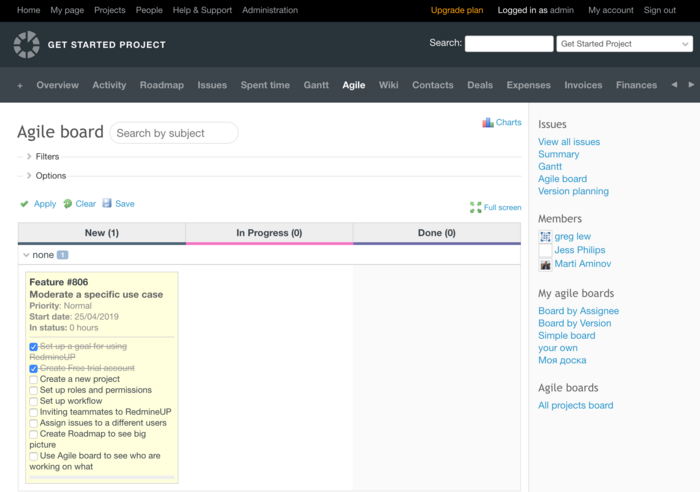This screenshot has width=700, height=492.
Task: Click the green Apply checkmark icon
Action: [24, 204]
